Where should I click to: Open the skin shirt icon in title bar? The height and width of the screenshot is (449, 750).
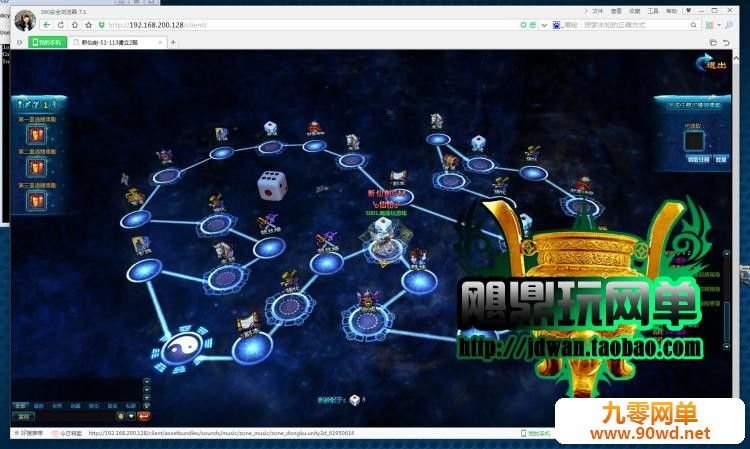[689, 11]
